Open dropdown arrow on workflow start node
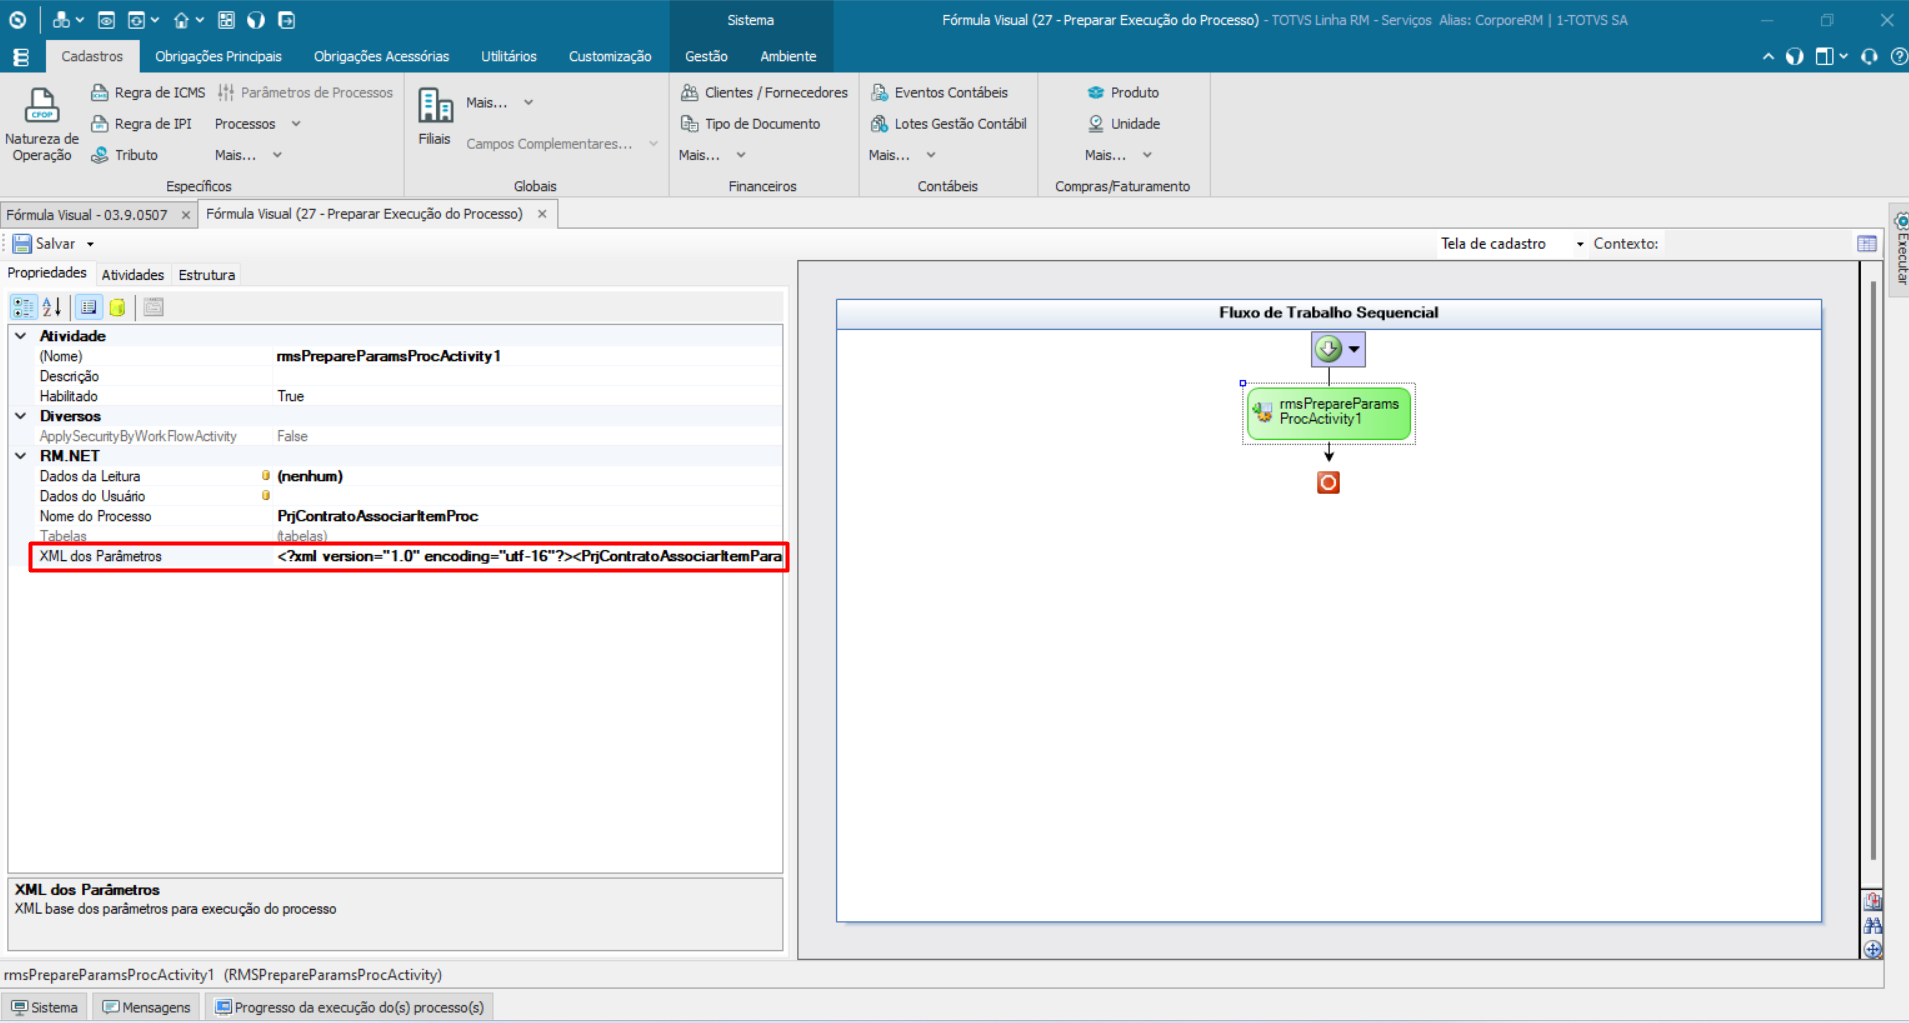1909x1023 pixels. pos(1354,349)
